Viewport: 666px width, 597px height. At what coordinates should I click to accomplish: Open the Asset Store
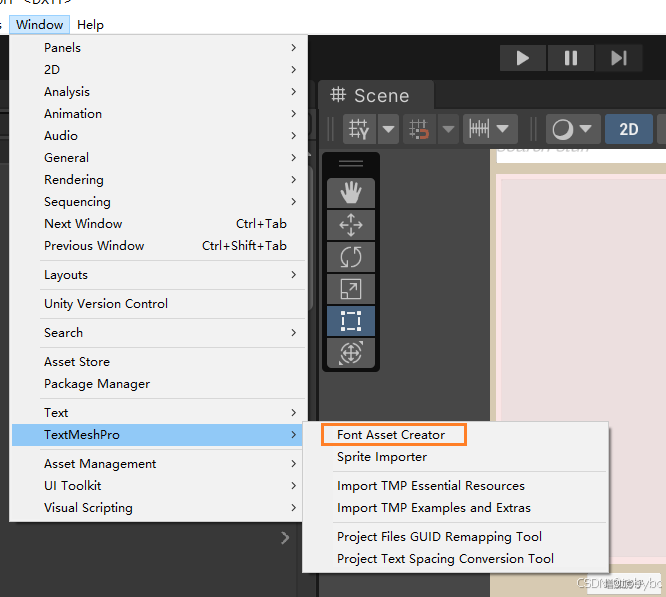click(x=159, y=362)
